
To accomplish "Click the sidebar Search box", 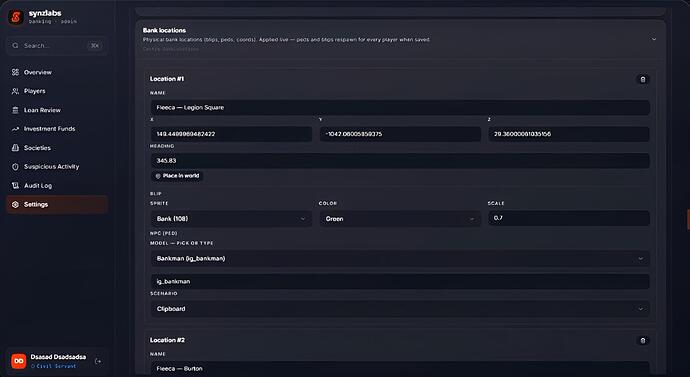I will [x=57, y=46].
